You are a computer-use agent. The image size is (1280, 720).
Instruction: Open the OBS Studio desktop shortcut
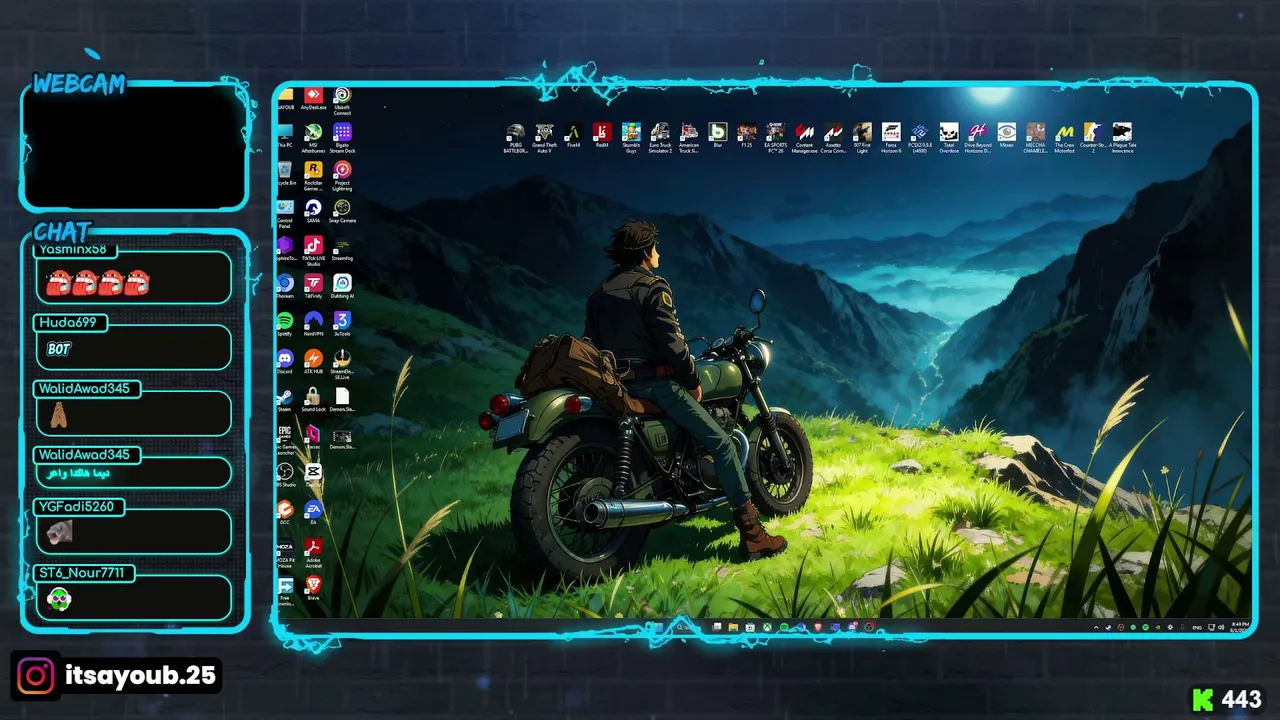pyautogui.click(x=285, y=475)
